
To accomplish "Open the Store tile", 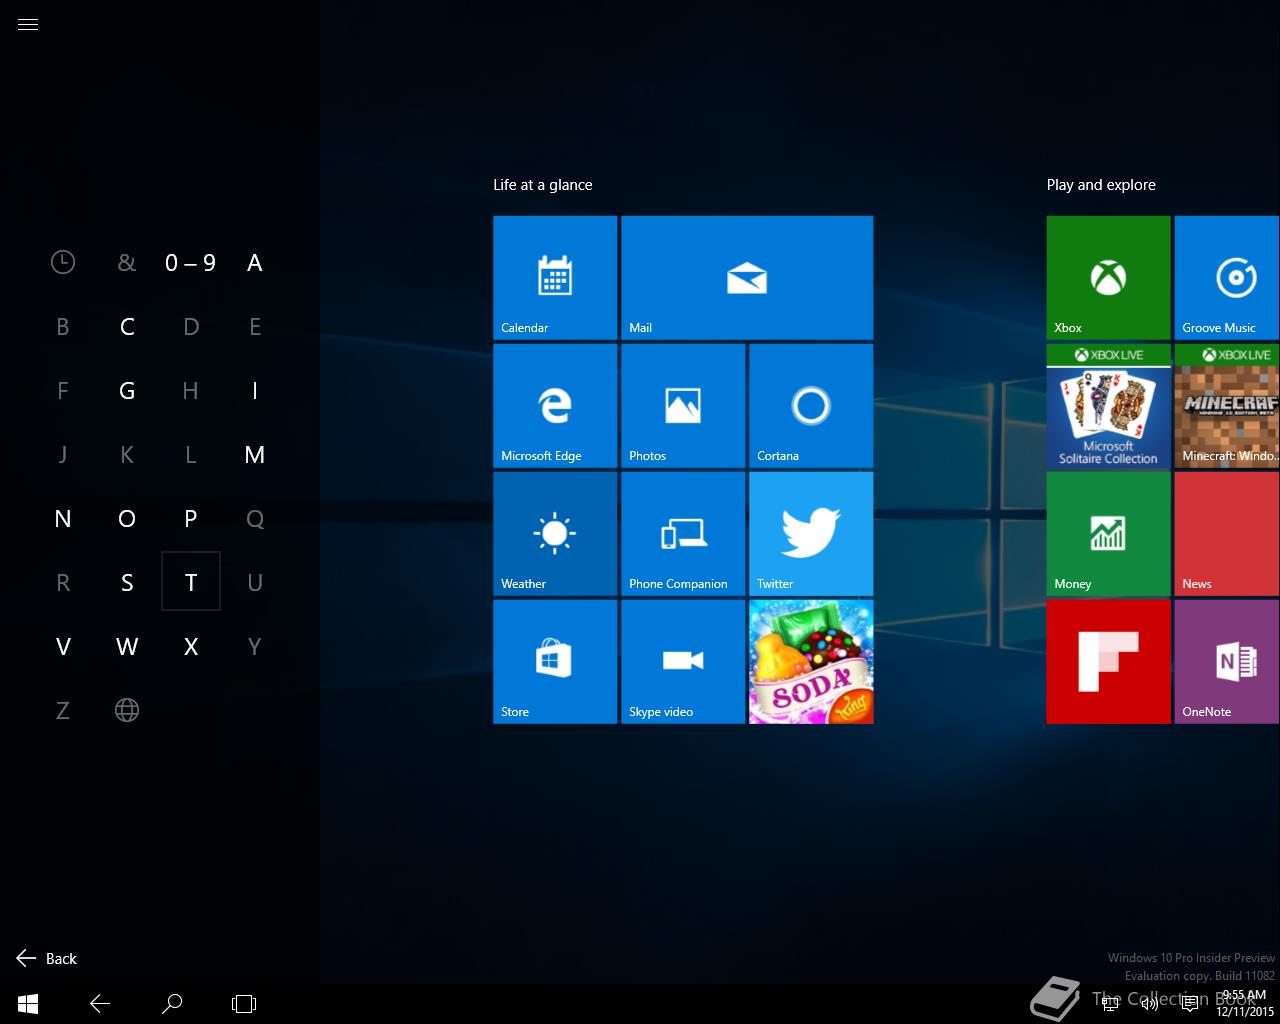I will (555, 662).
